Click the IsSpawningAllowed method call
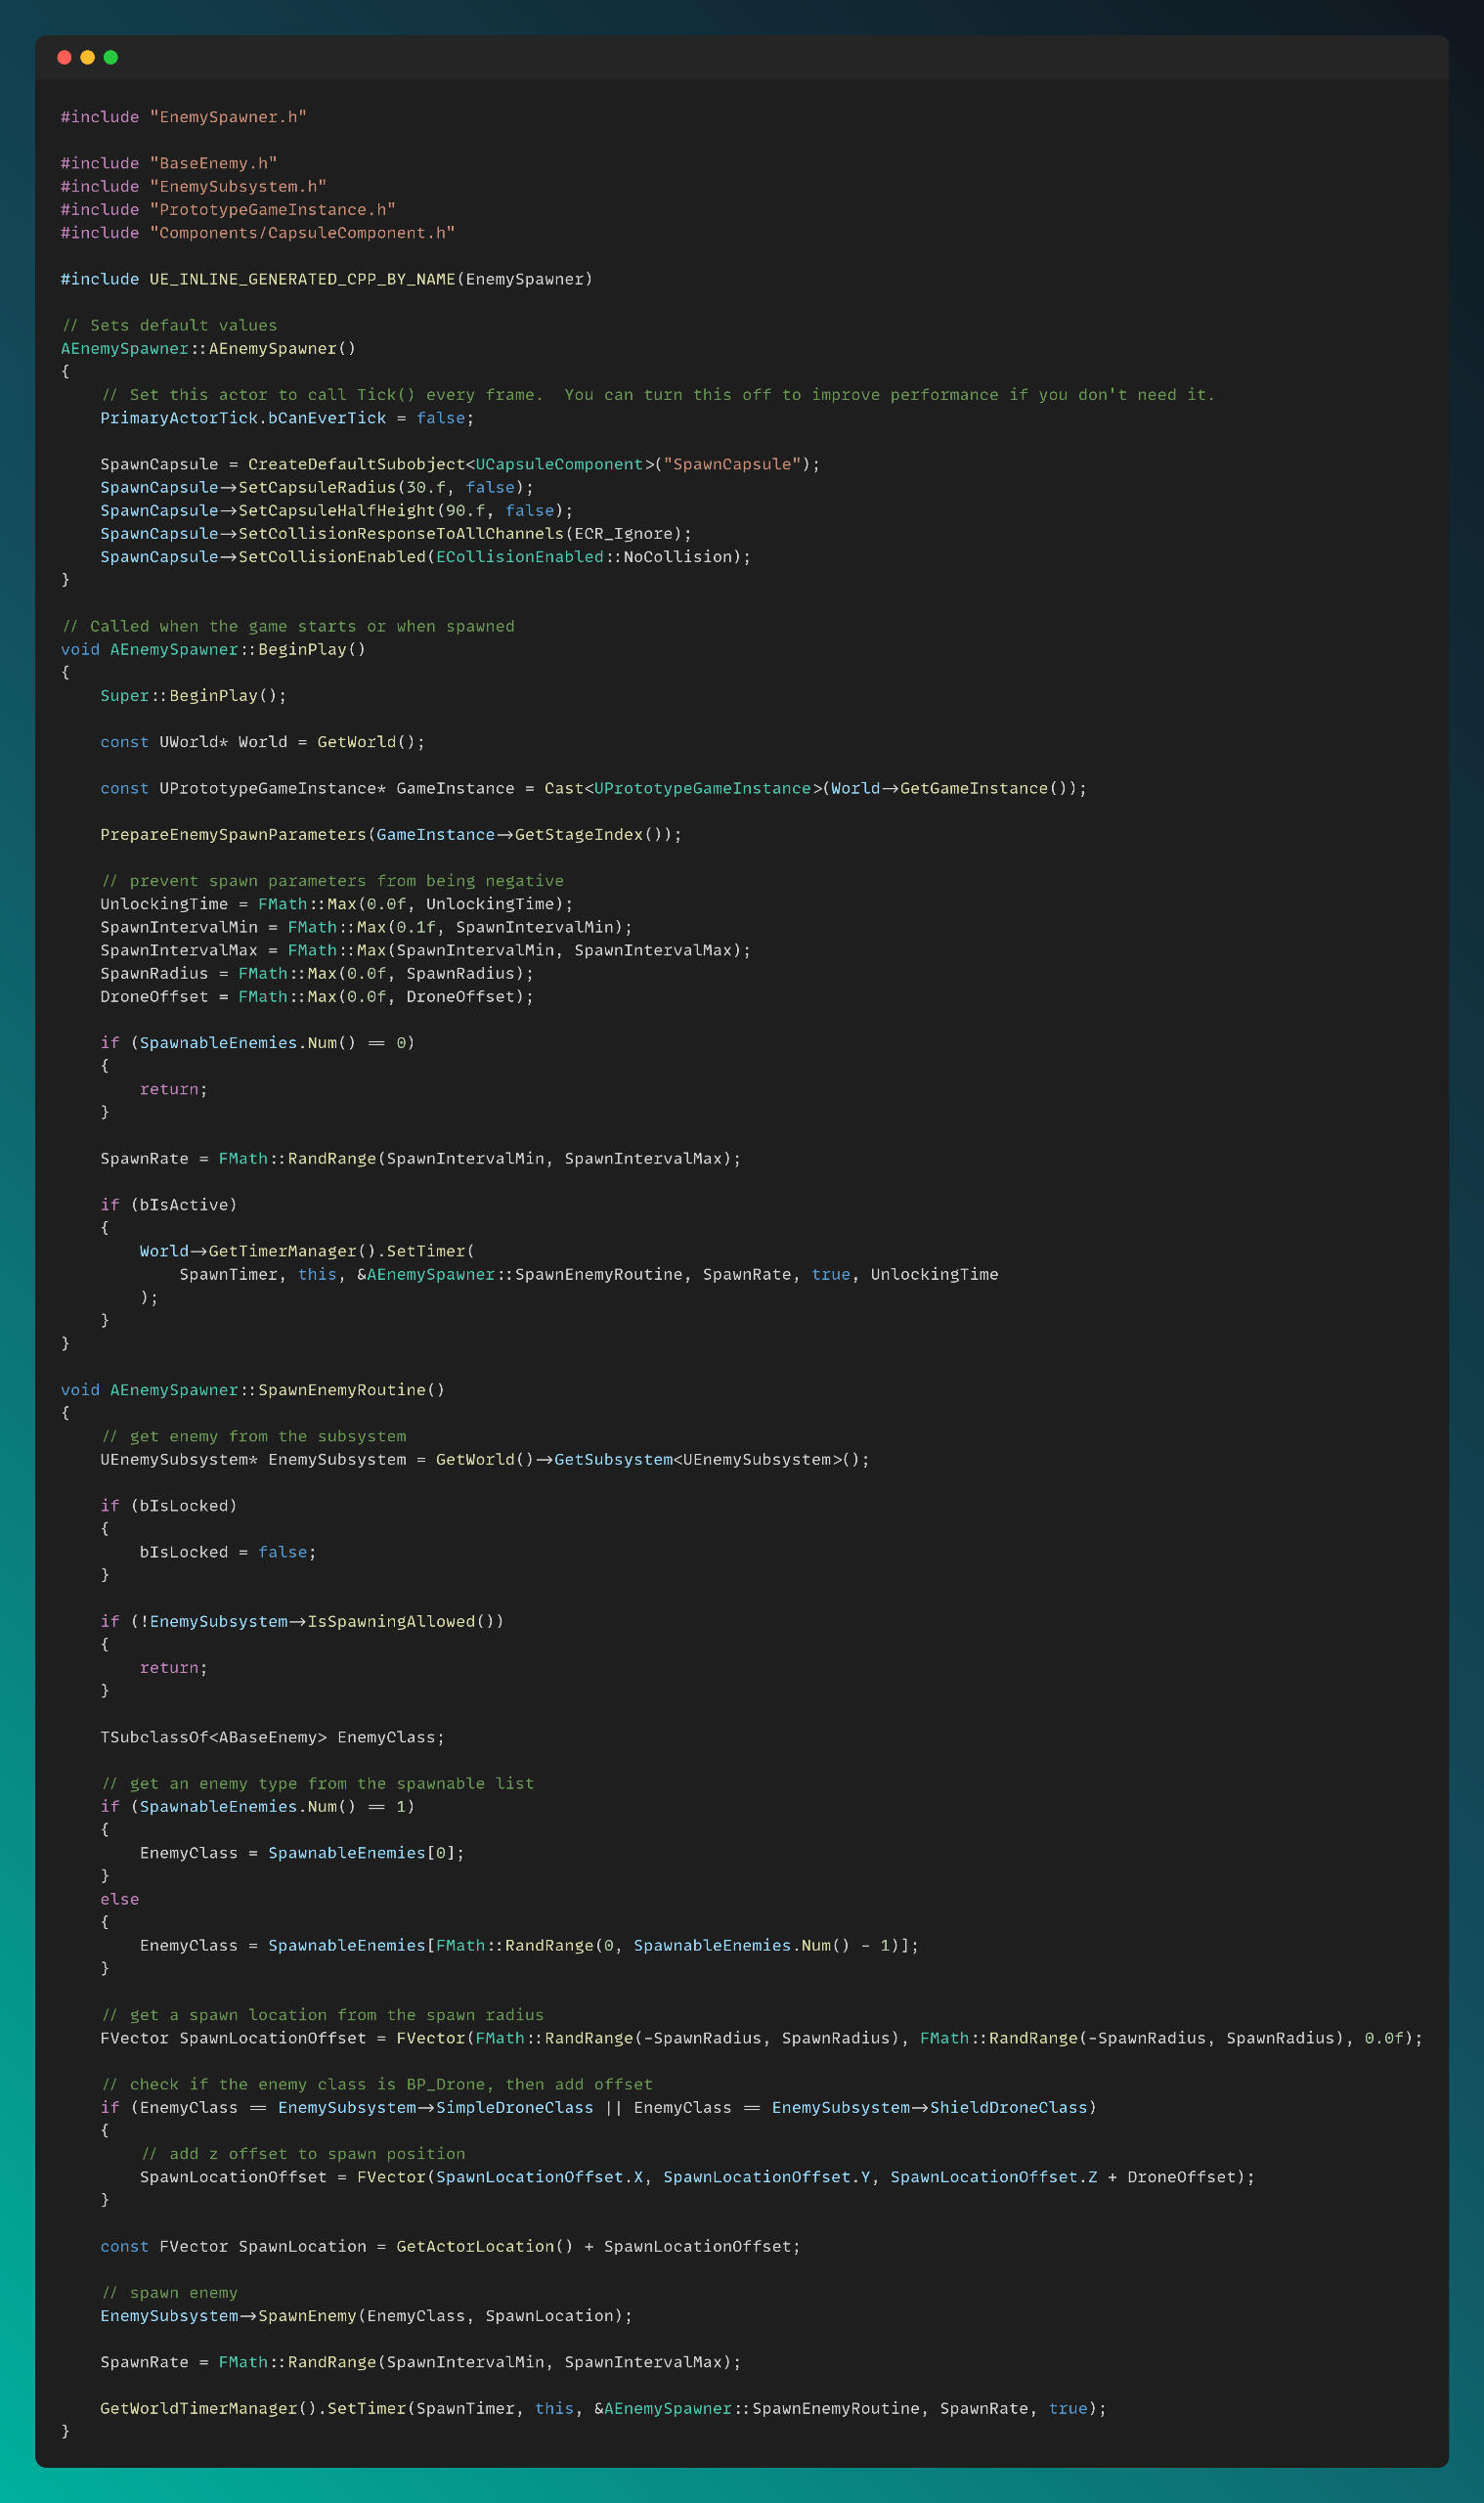Screen dimensions: 1484x2503 pyautogui.click(x=390, y=1621)
